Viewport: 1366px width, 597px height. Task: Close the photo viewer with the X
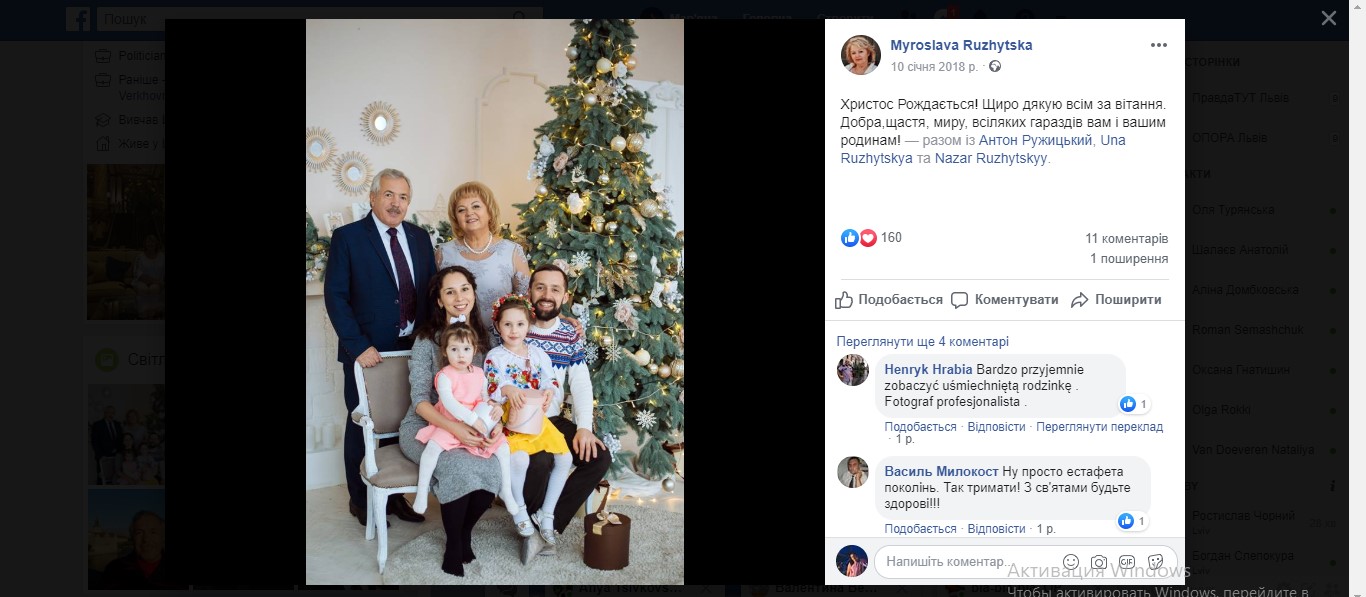1328,18
